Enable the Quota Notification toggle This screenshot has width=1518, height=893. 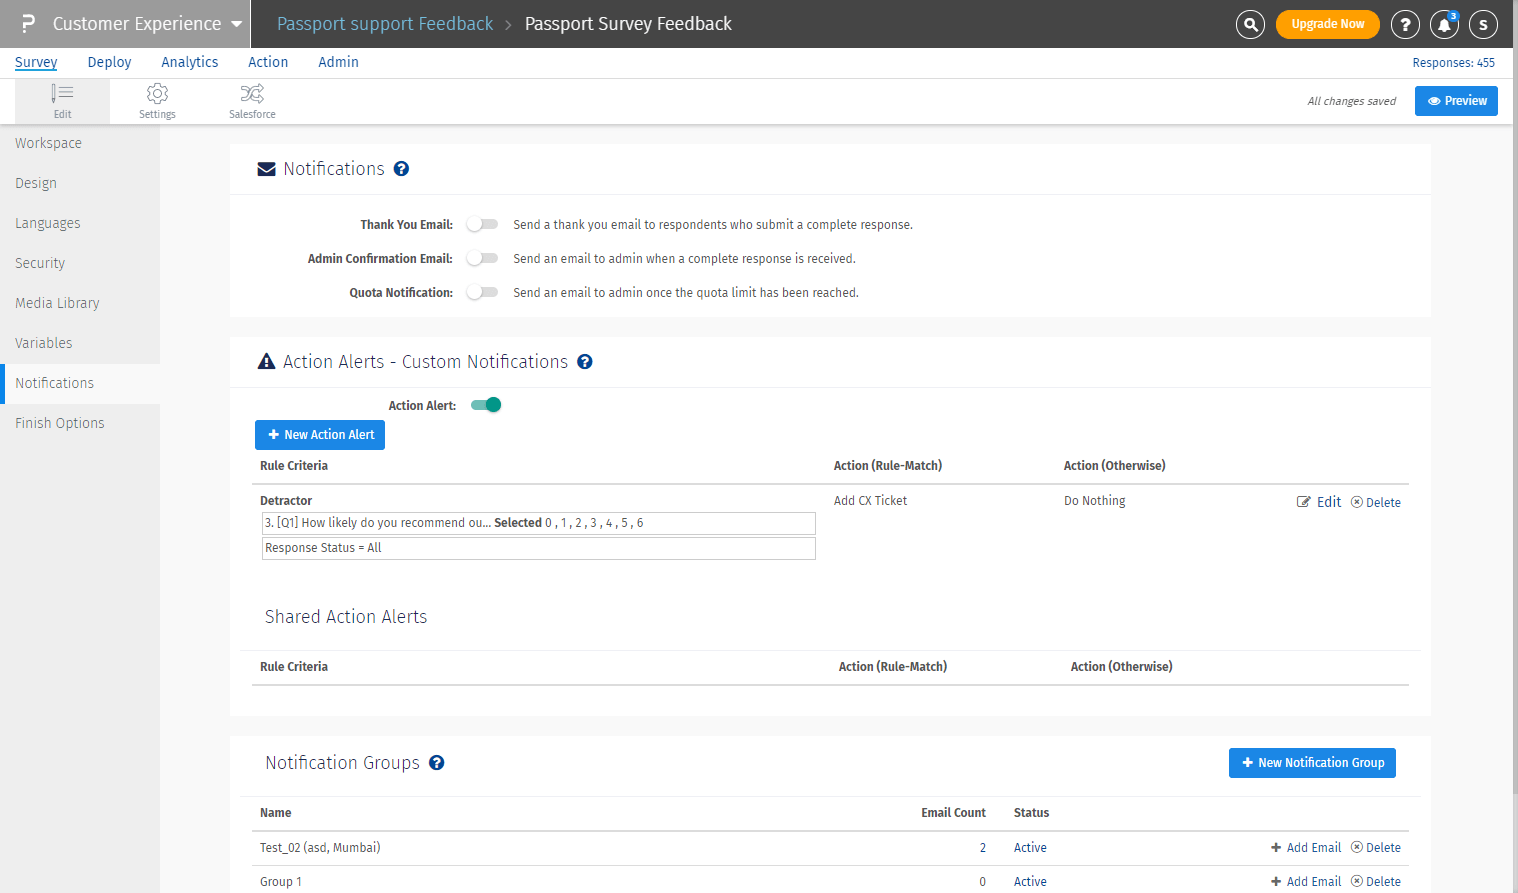point(482,293)
